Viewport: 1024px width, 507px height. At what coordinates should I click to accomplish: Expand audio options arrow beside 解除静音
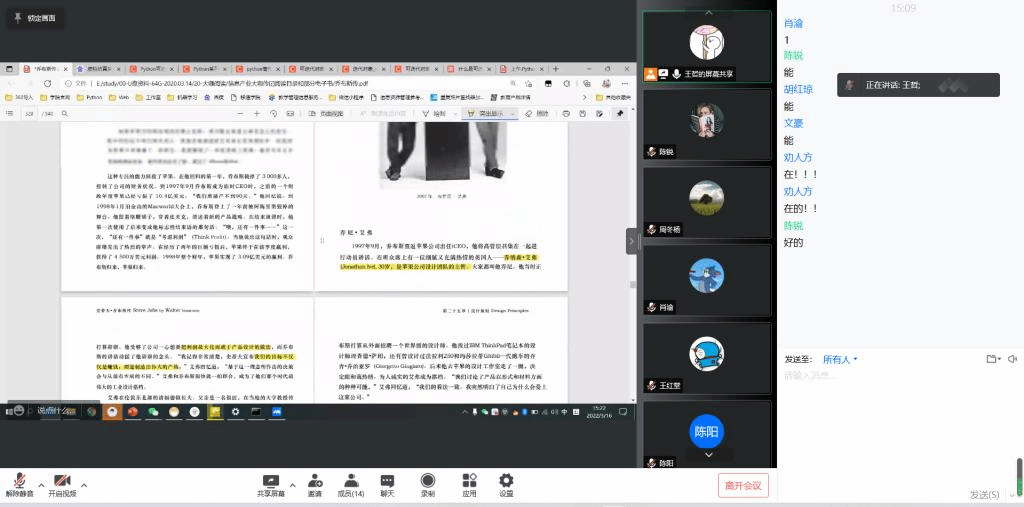pyautogui.click(x=40, y=485)
